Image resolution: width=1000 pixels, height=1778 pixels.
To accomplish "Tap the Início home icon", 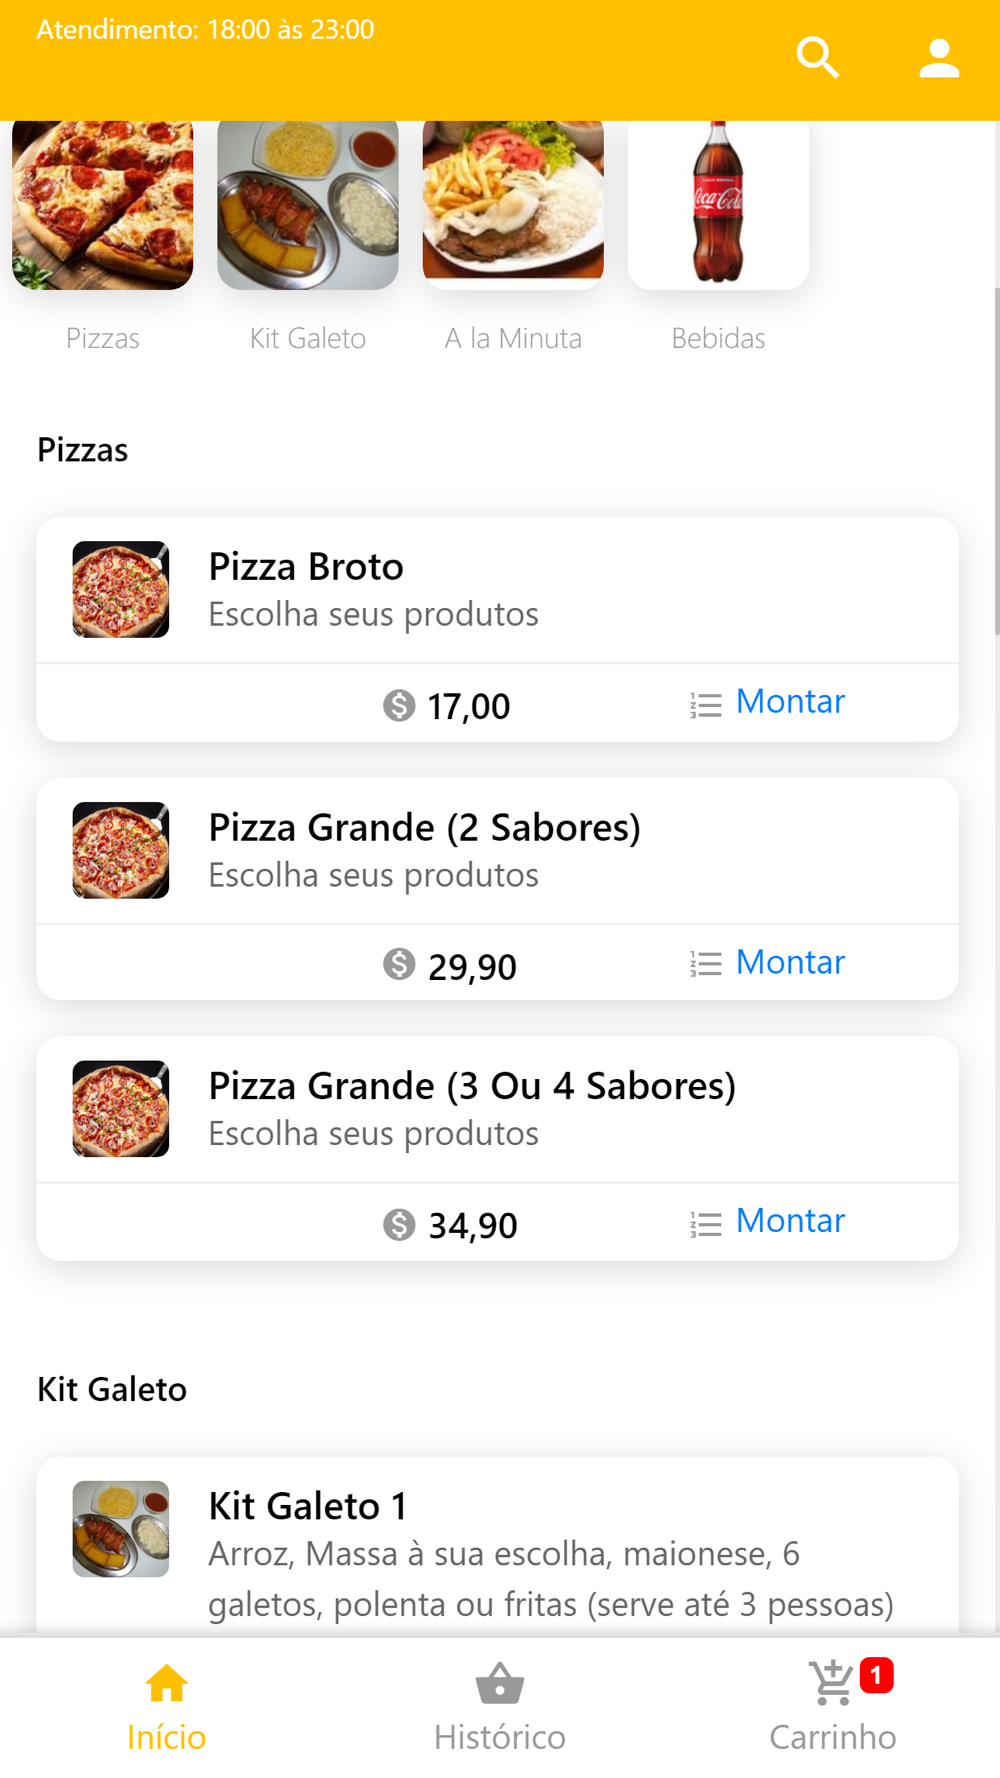I will [x=166, y=1684].
